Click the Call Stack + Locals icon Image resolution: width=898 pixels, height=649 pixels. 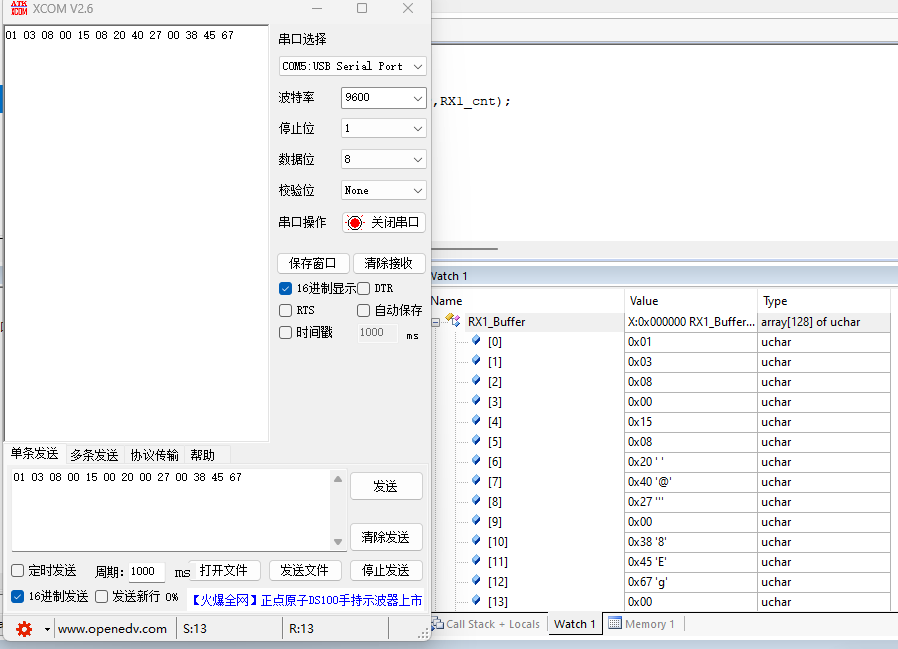(438, 623)
